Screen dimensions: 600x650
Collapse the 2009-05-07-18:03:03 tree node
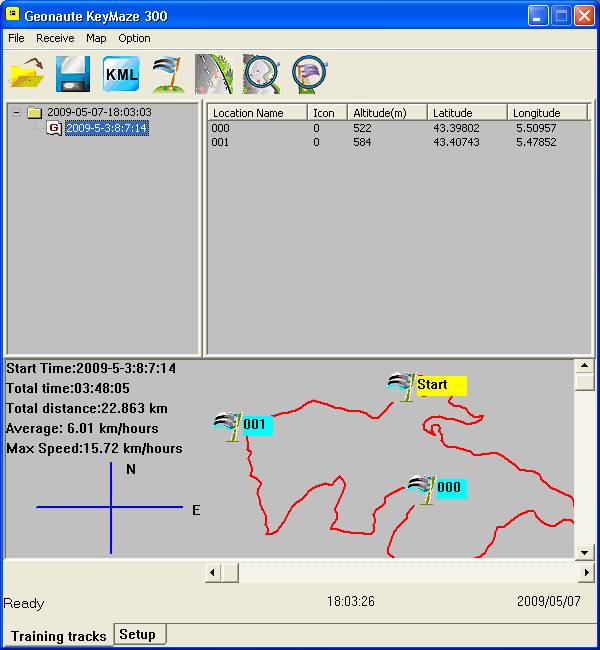[16, 112]
